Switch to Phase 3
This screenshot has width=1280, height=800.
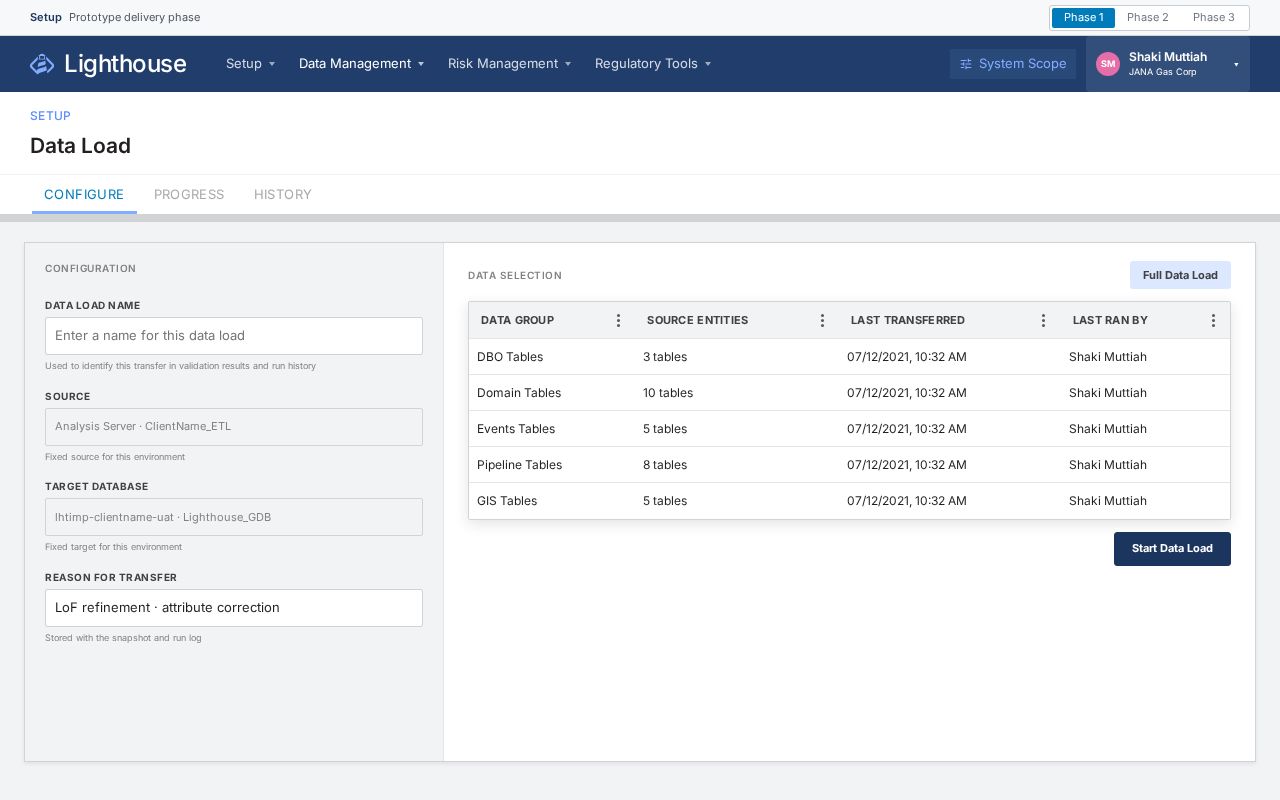tap(1213, 17)
